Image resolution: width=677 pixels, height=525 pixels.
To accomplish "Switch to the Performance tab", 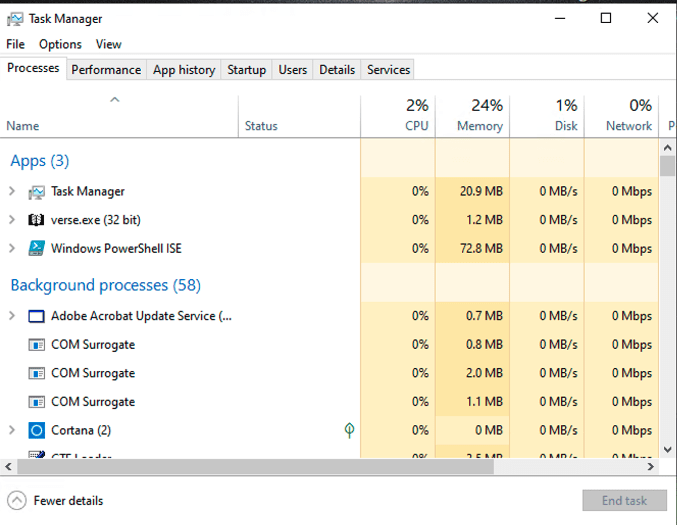I will (106, 70).
